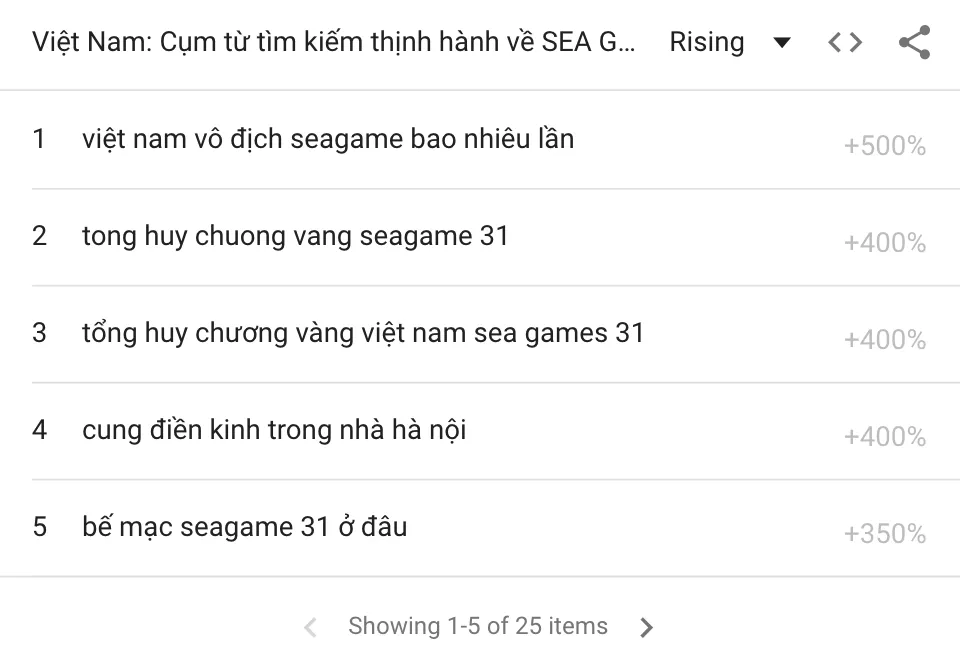Click 'Showing 1-5 of 25 items' text
960x660 pixels.
pyautogui.click(x=477, y=626)
